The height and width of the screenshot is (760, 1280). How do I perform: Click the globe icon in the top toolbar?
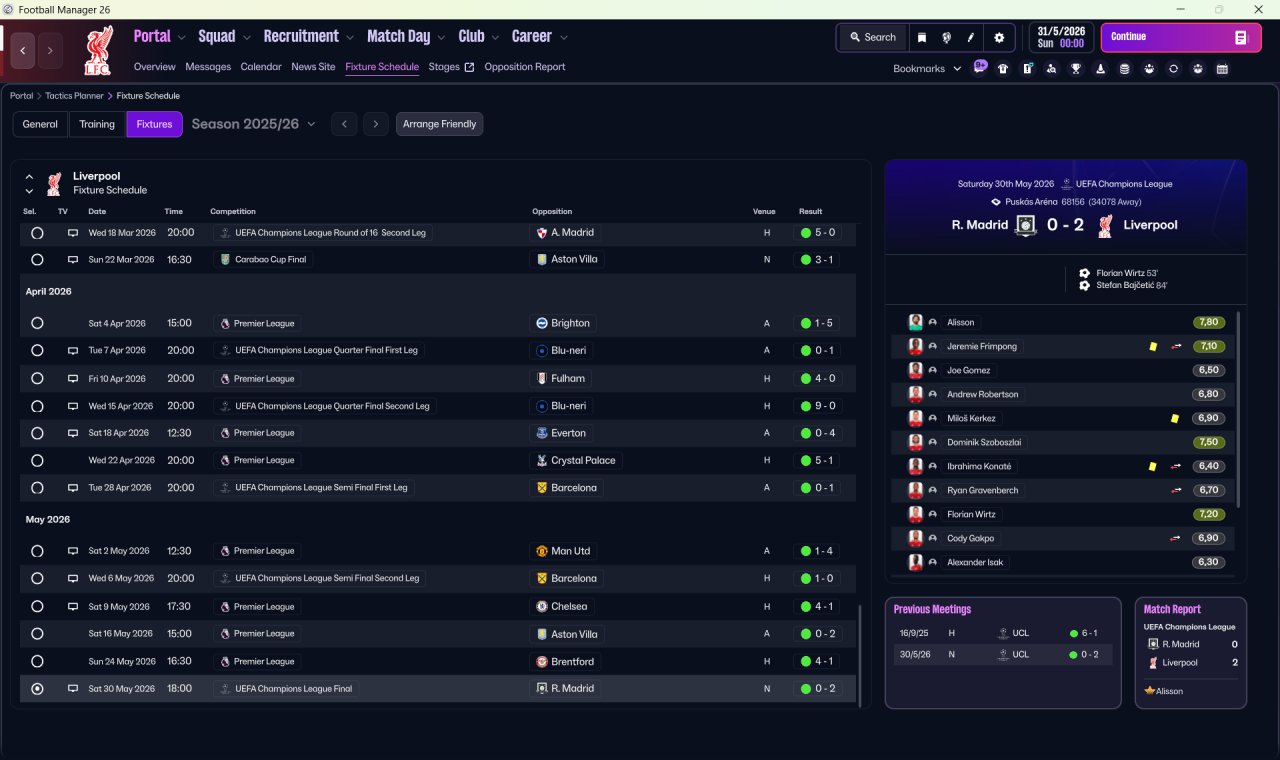pos(946,37)
